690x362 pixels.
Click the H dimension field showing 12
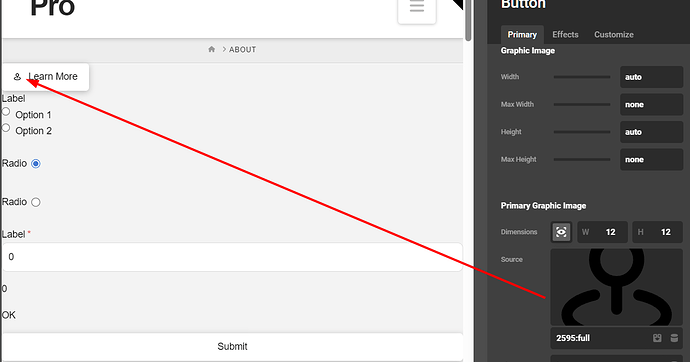pyautogui.click(x=657, y=232)
